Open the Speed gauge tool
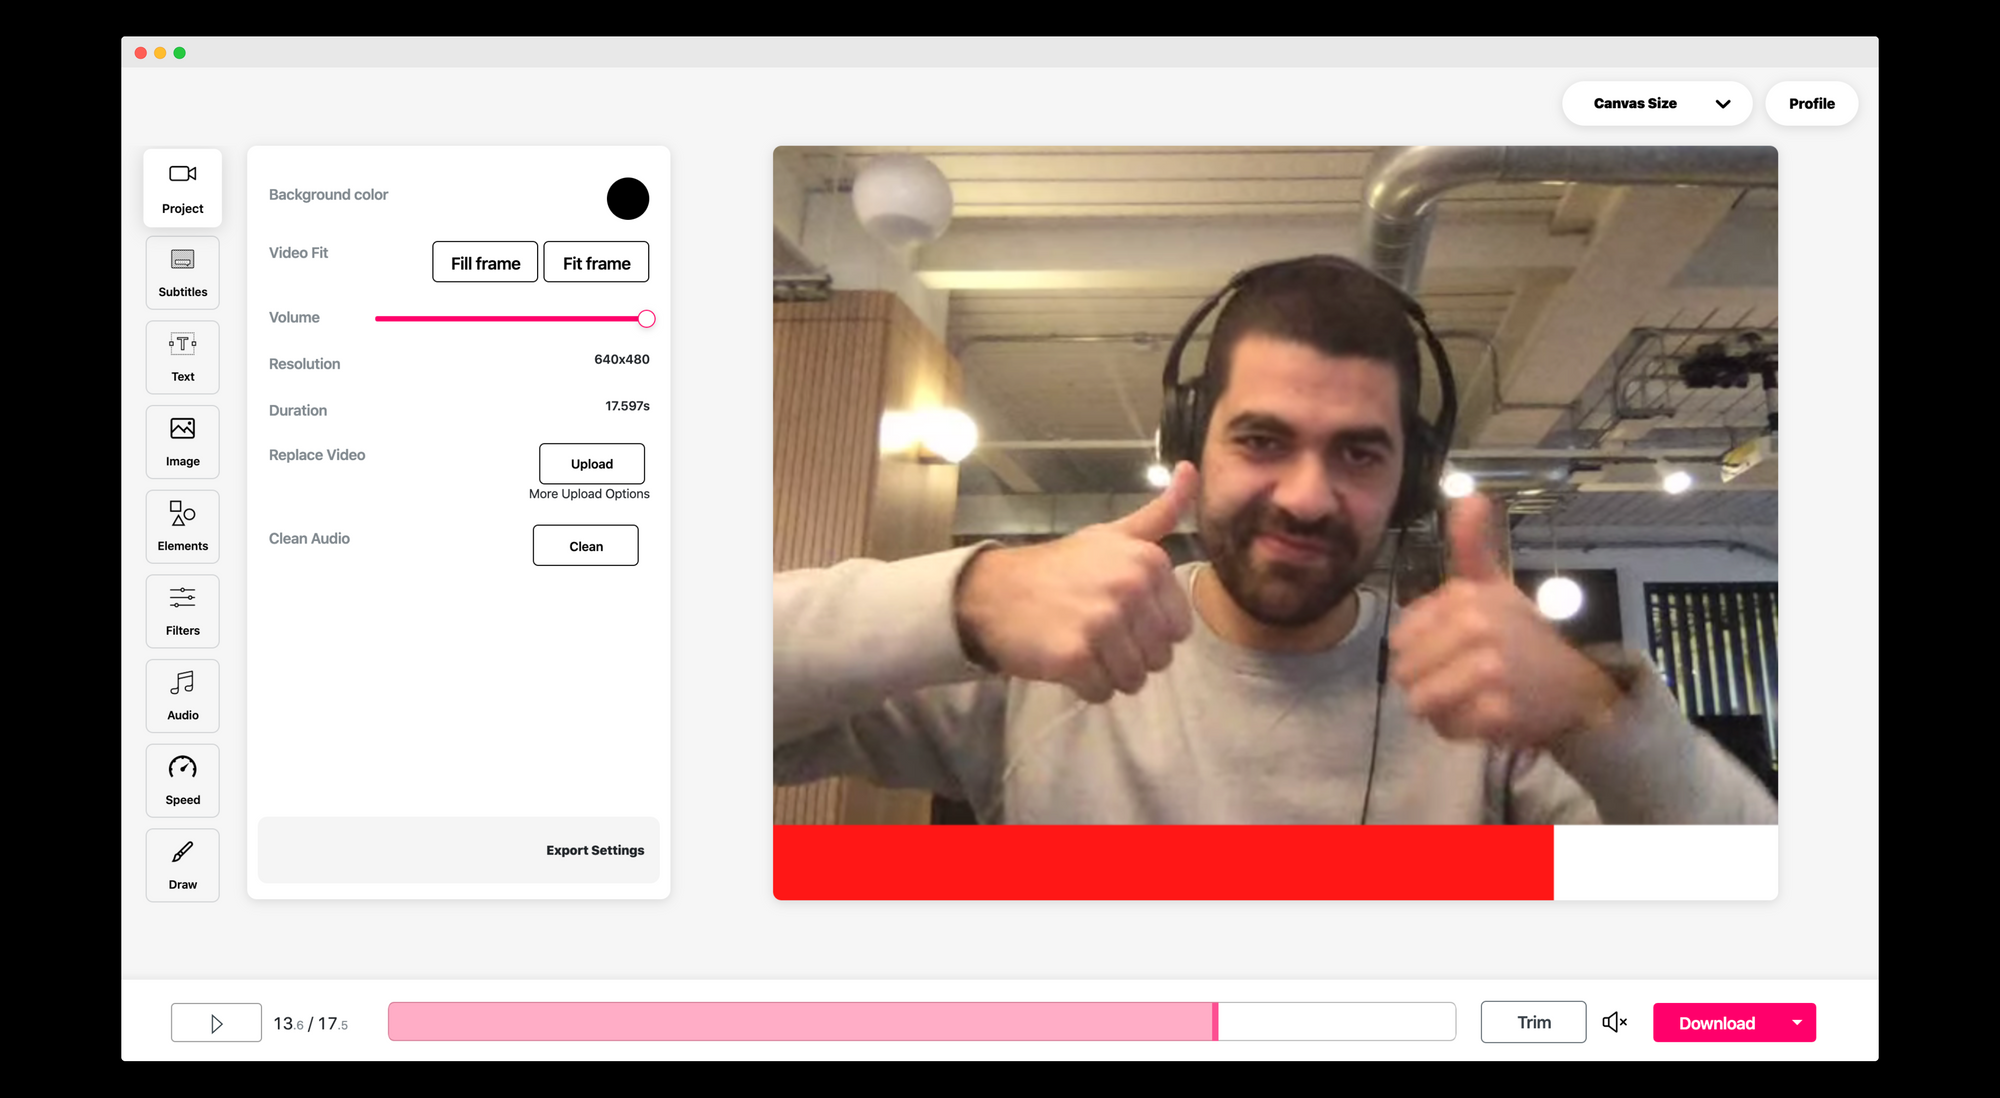 pos(182,781)
